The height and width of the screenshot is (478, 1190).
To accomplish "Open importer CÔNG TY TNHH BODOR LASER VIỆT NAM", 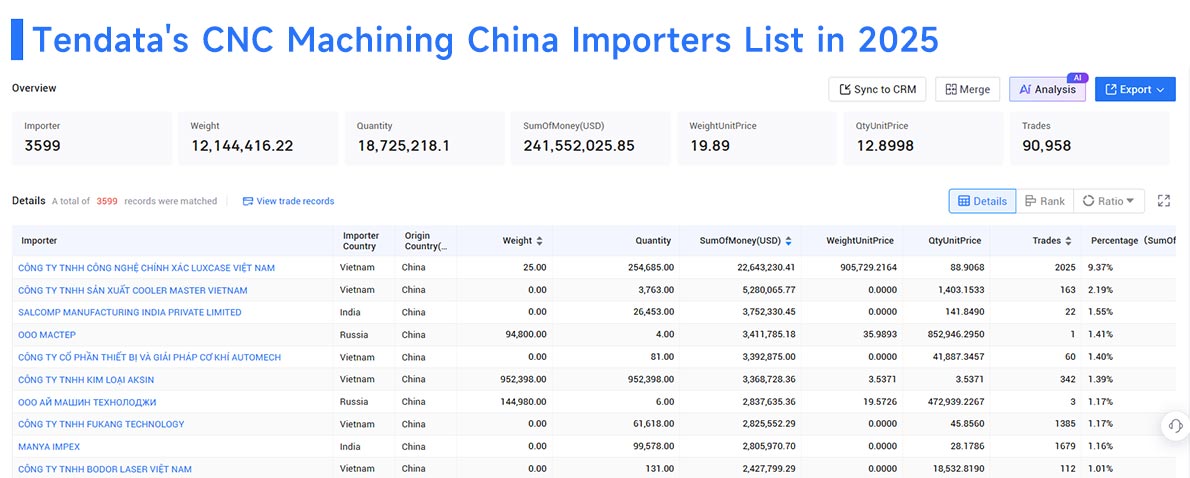I will pos(105,469).
